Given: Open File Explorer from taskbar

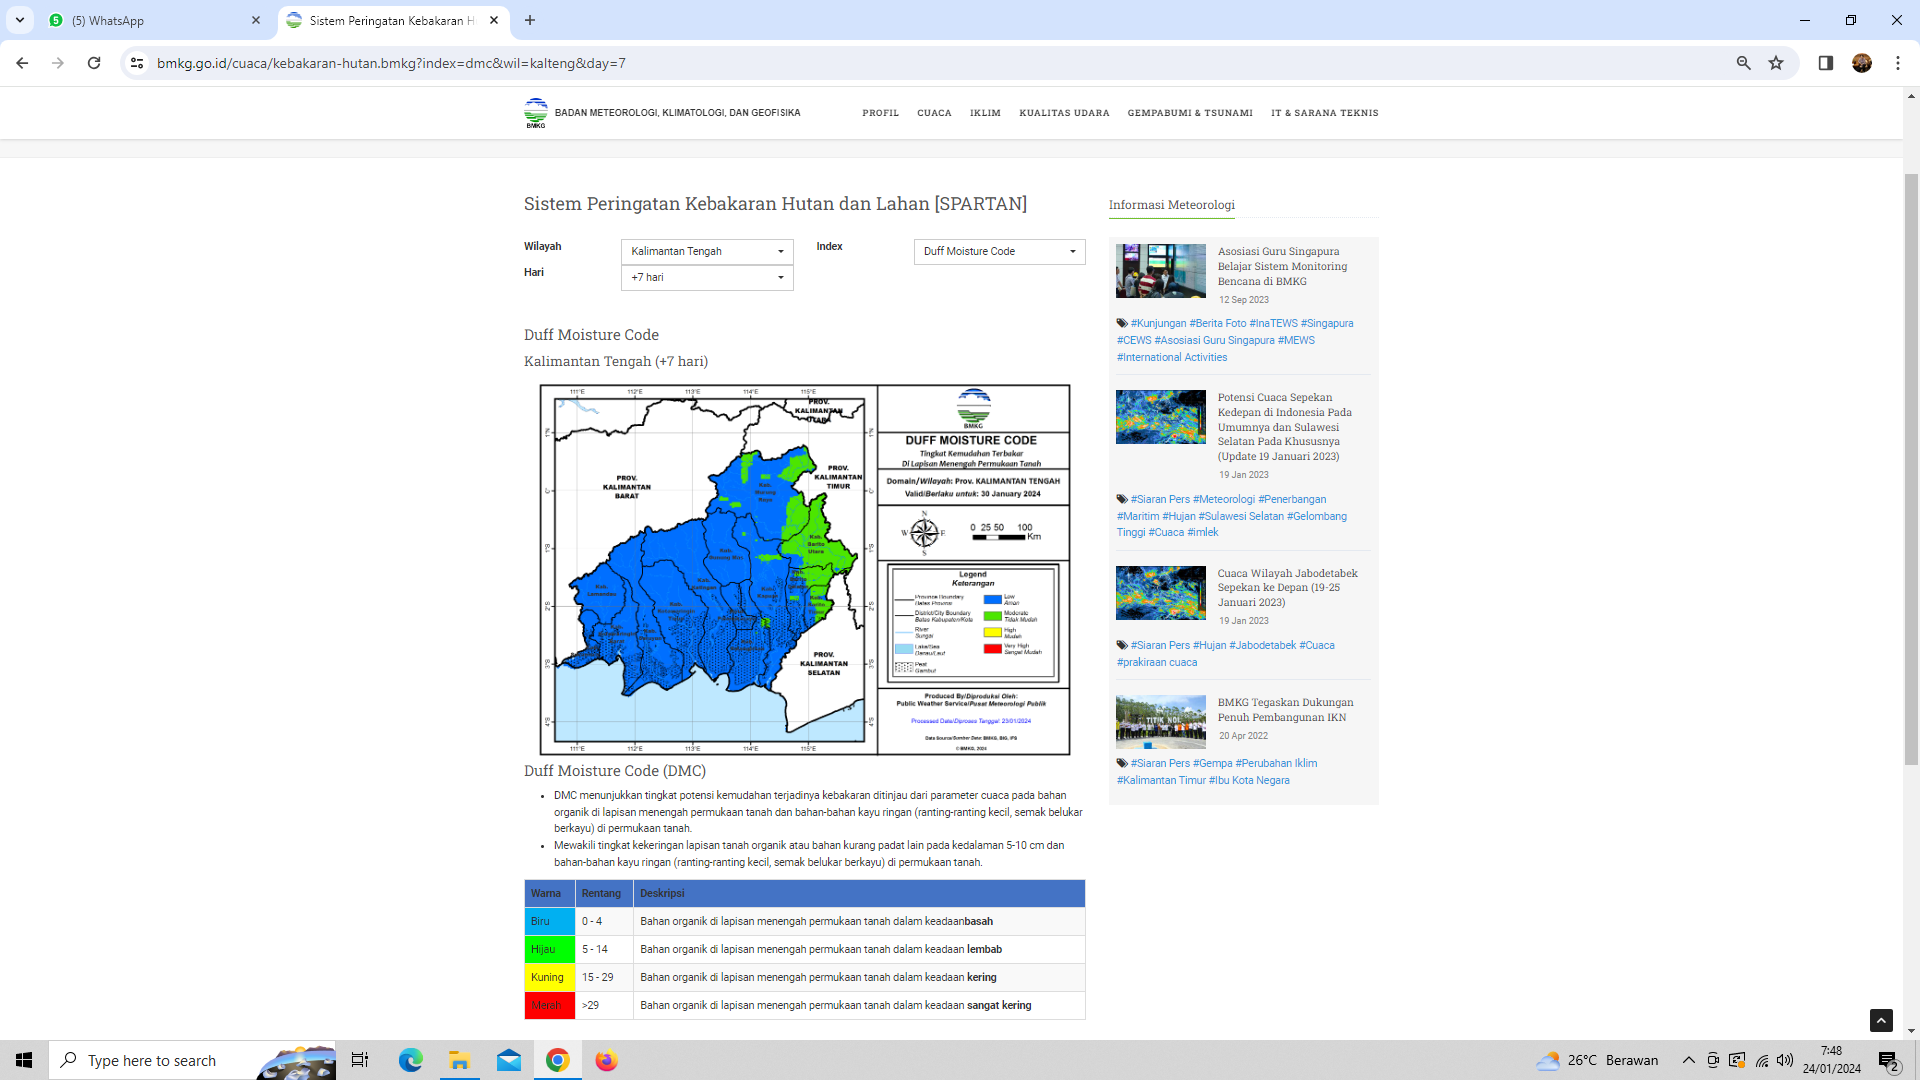Looking at the screenshot, I should [x=459, y=1060].
